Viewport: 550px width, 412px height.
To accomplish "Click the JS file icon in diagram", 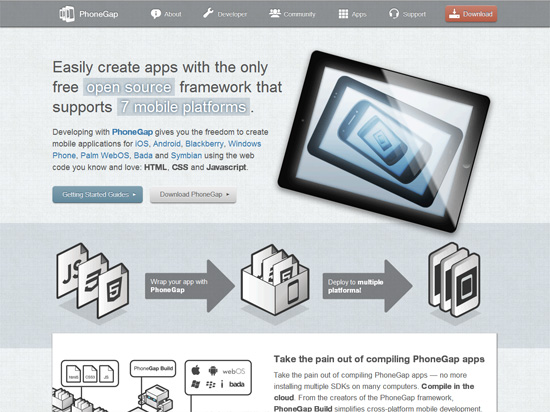I will click(x=106, y=374).
